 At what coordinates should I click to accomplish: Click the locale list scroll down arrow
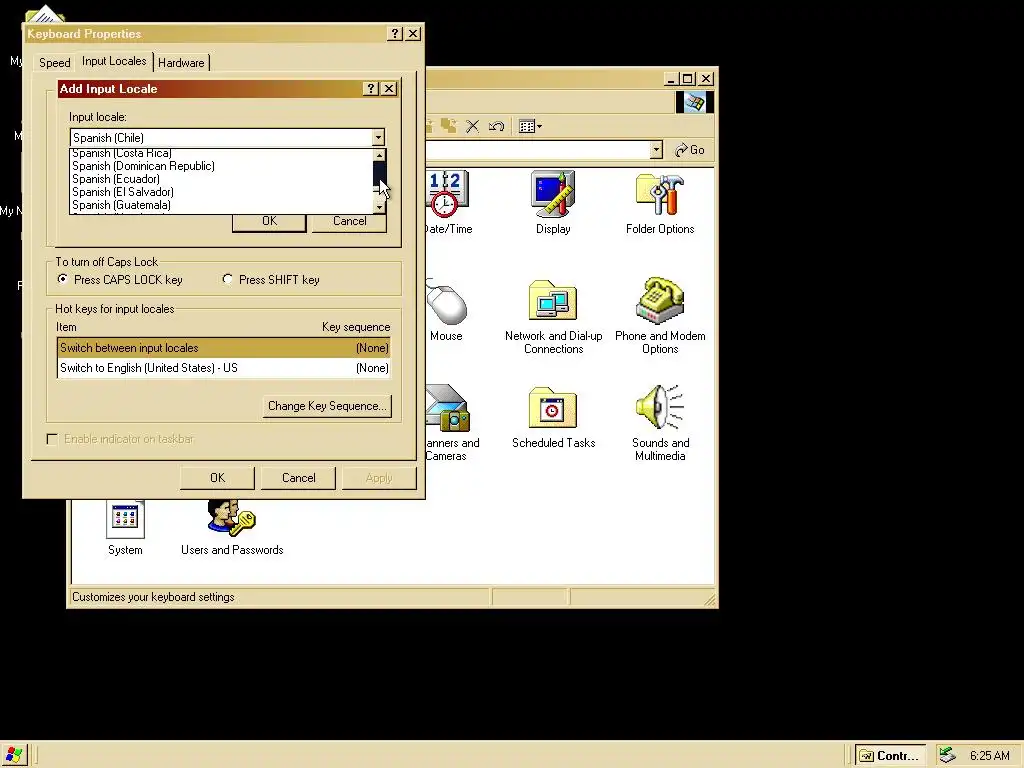pyautogui.click(x=379, y=207)
